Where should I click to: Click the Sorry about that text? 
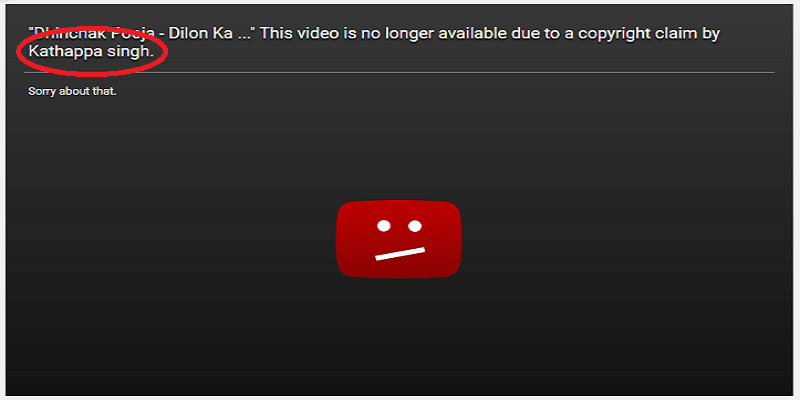click(x=72, y=92)
